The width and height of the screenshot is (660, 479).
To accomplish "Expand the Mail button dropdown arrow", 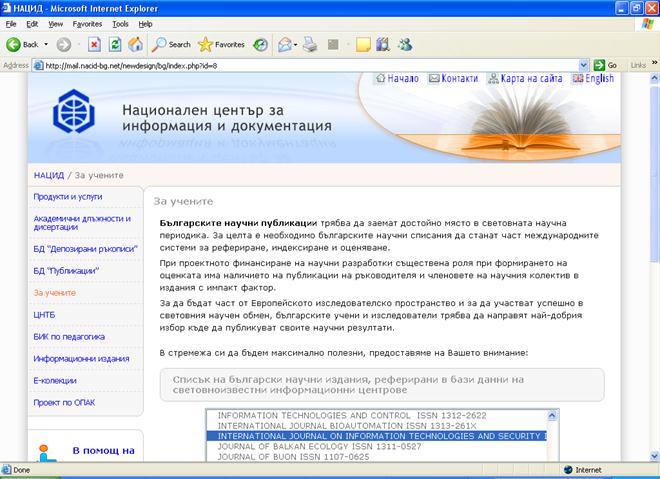I will (x=295, y=45).
